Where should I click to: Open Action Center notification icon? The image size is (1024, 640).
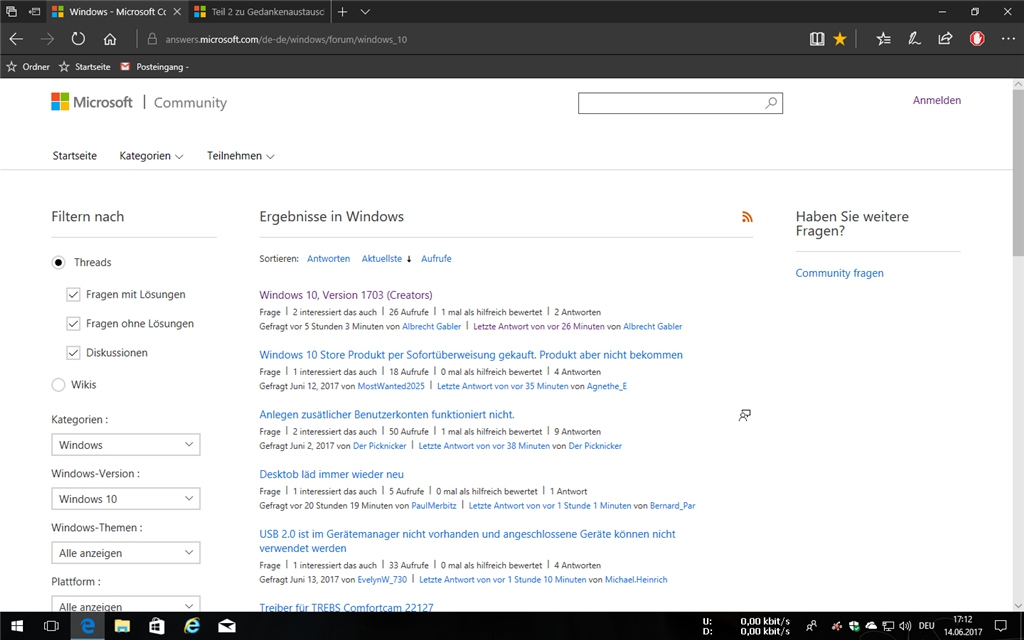click(1000, 626)
